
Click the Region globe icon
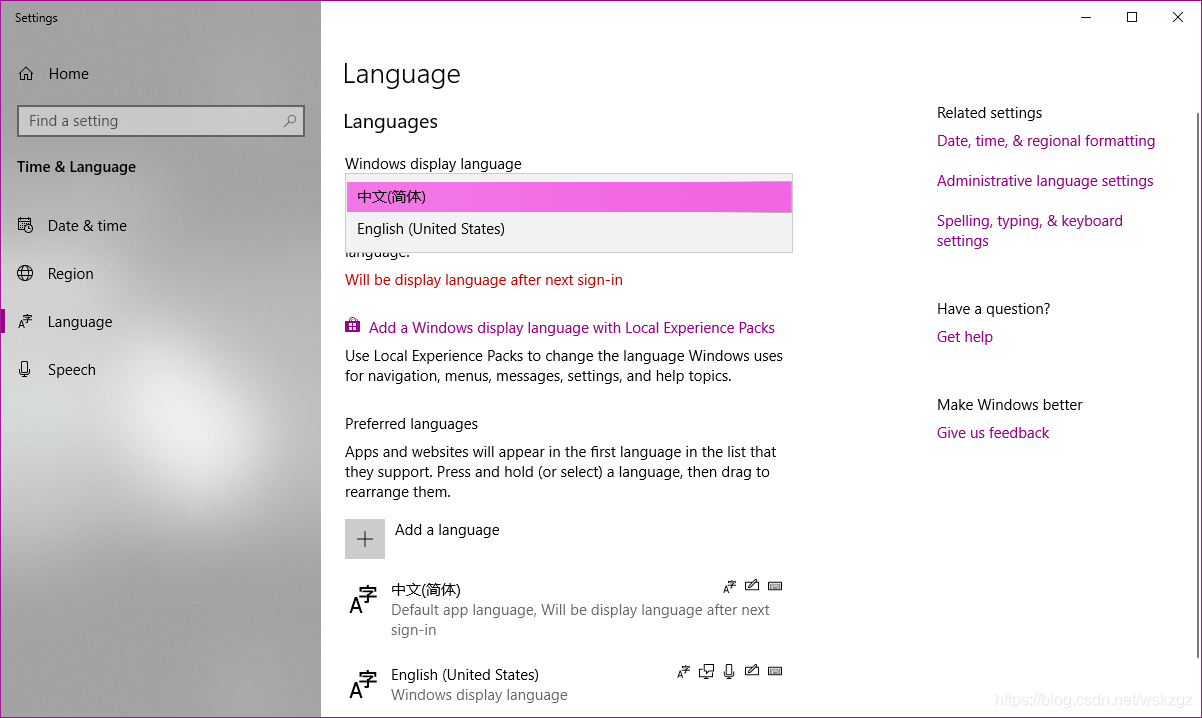point(26,274)
